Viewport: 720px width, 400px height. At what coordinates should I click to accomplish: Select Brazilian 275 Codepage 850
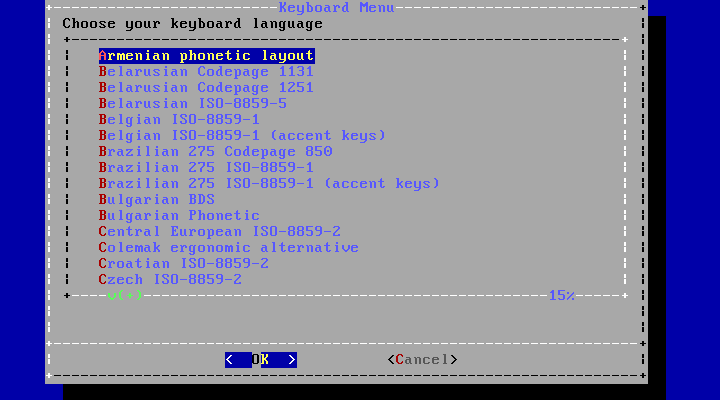click(x=215, y=152)
